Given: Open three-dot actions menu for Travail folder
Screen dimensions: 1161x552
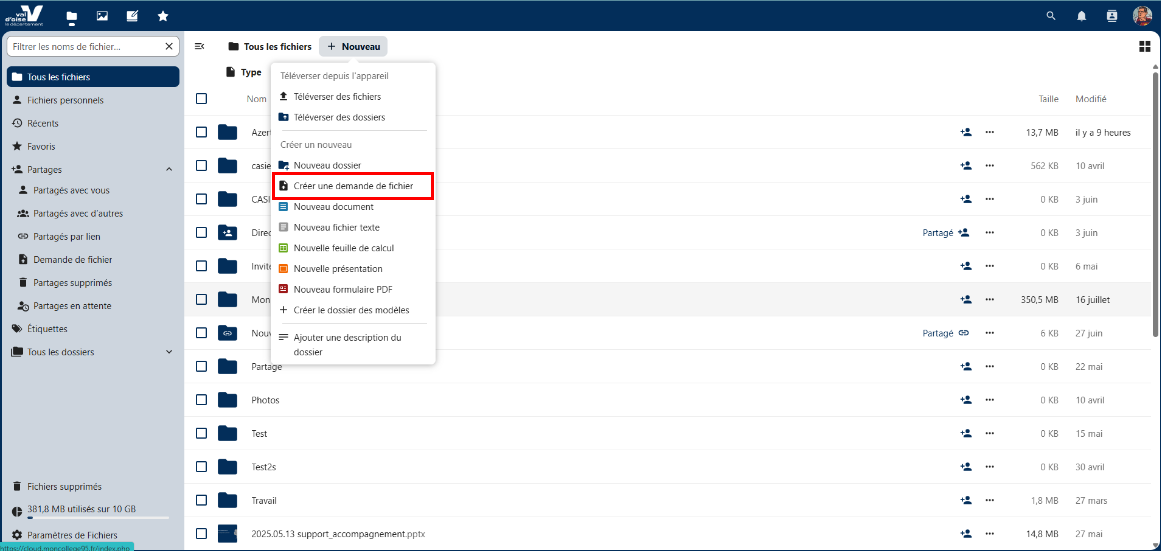Looking at the screenshot, I should (x=990, y=500).
